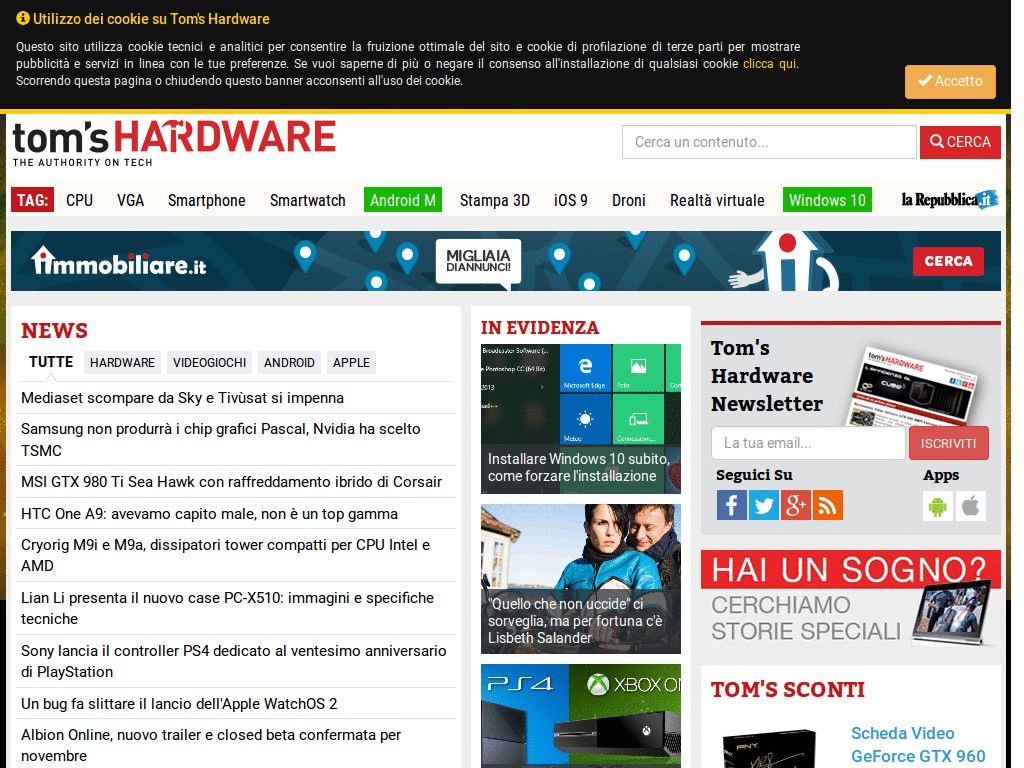Open the Smartphone tag

[x=206, y=200]
